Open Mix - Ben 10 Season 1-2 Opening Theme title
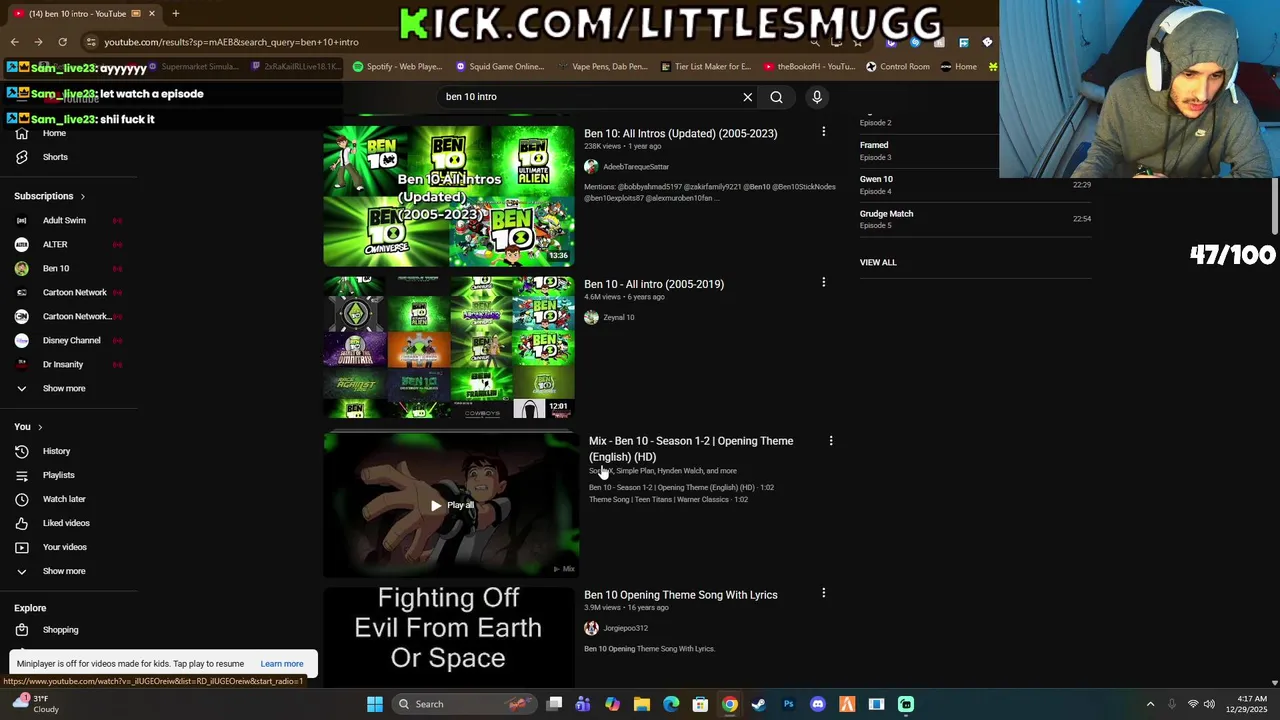Viewport: 1280px width, 720px height. [691, 449]
